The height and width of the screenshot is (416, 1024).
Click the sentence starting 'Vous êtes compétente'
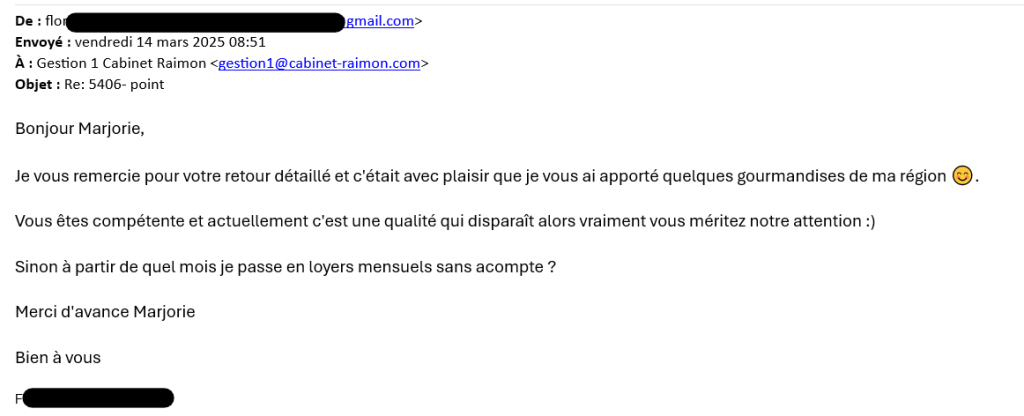tap(445, 221)
